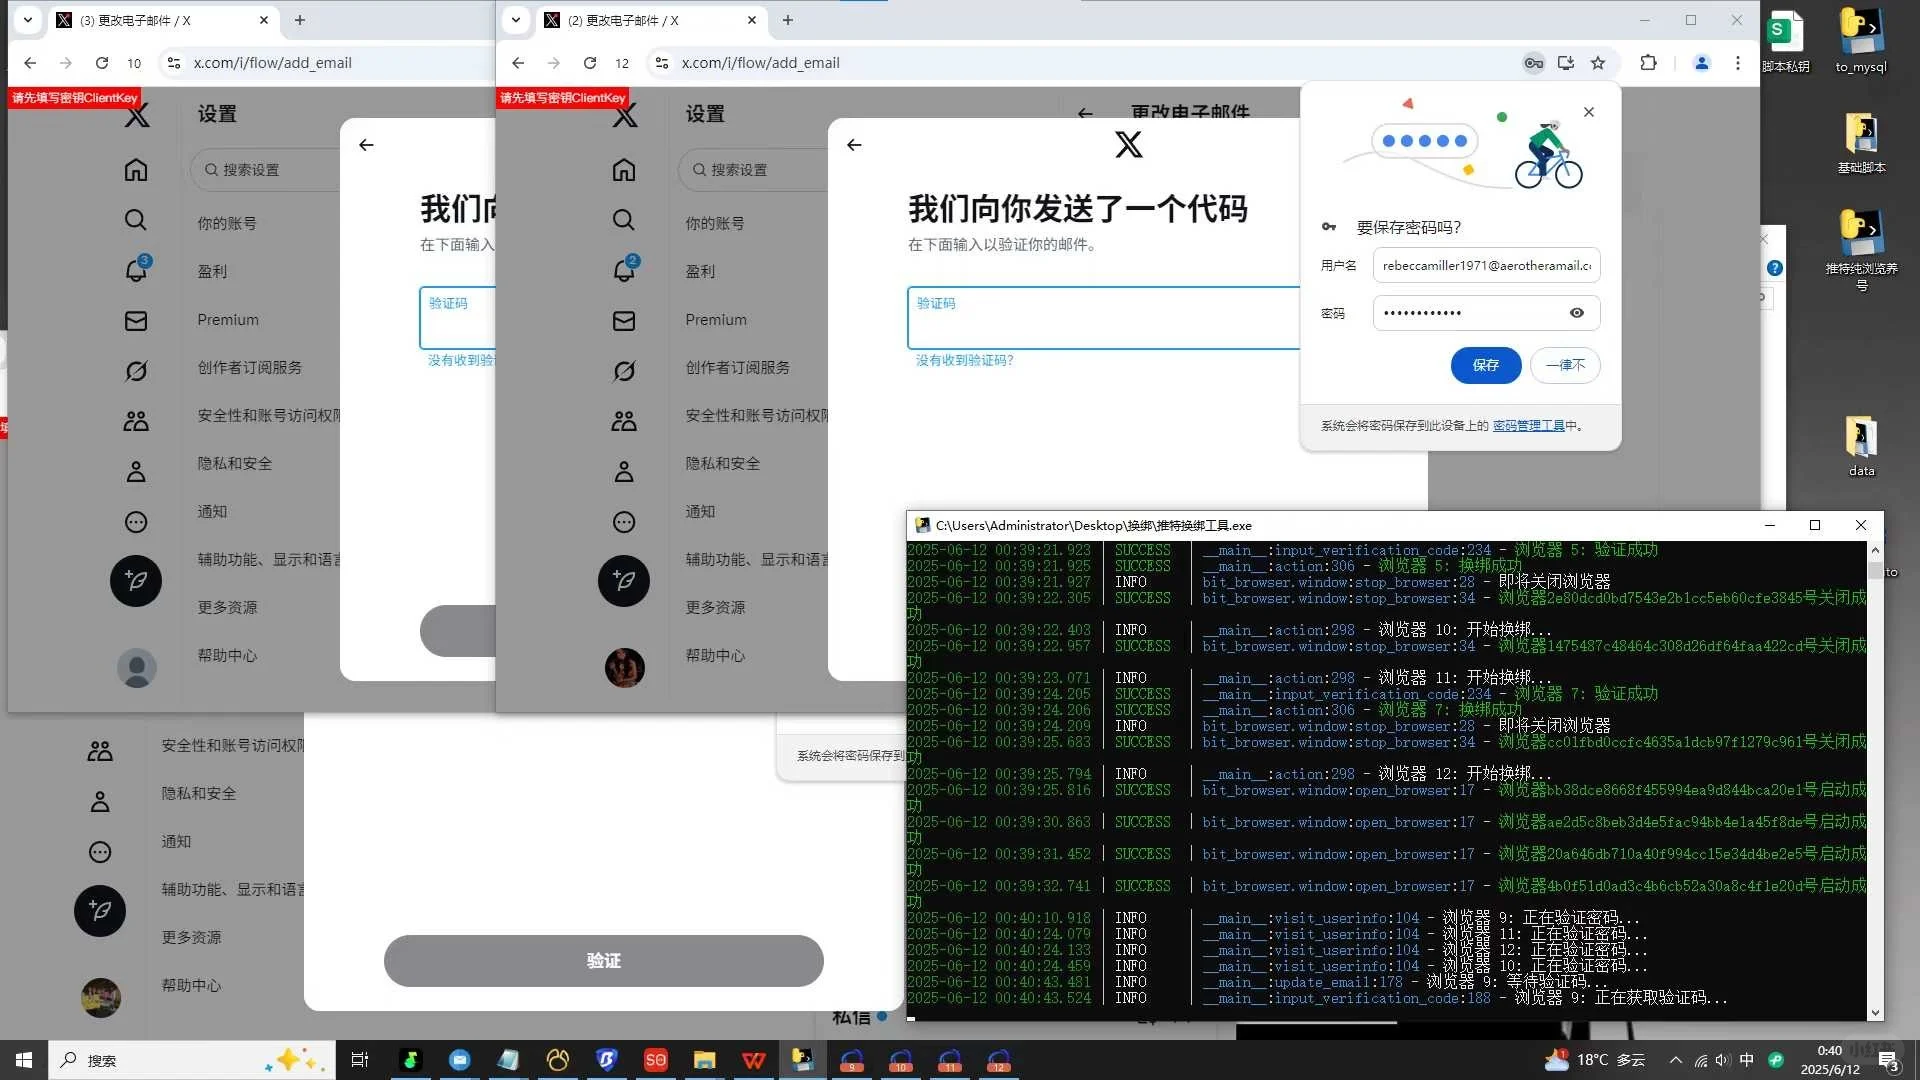1920x1080 pixels.
Task: Open the home icon in X sidebar
Action: click(624, 170)
